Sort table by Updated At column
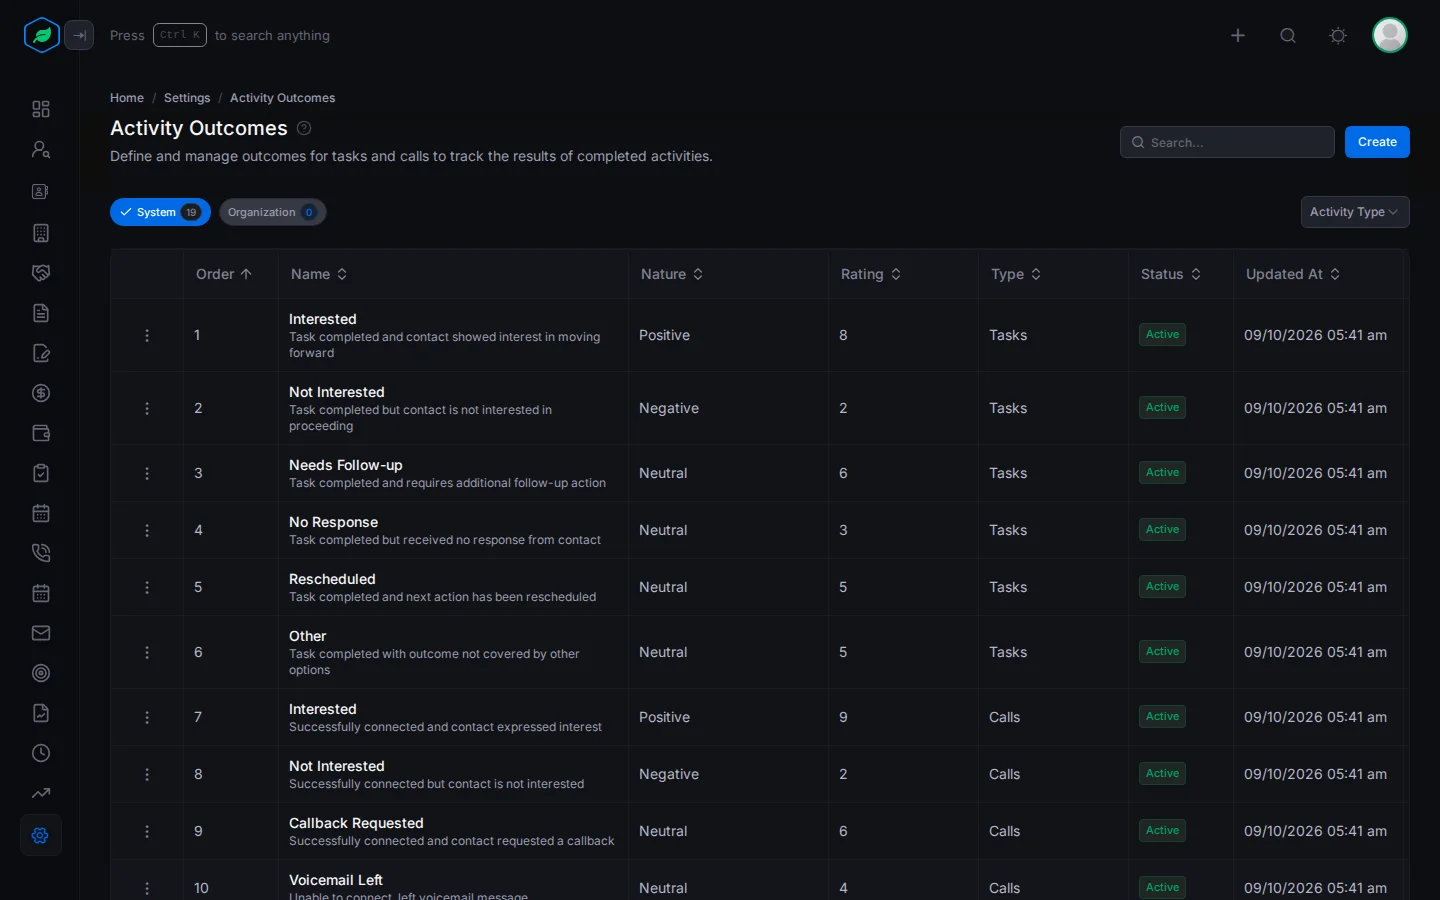 coord(1293,274)
